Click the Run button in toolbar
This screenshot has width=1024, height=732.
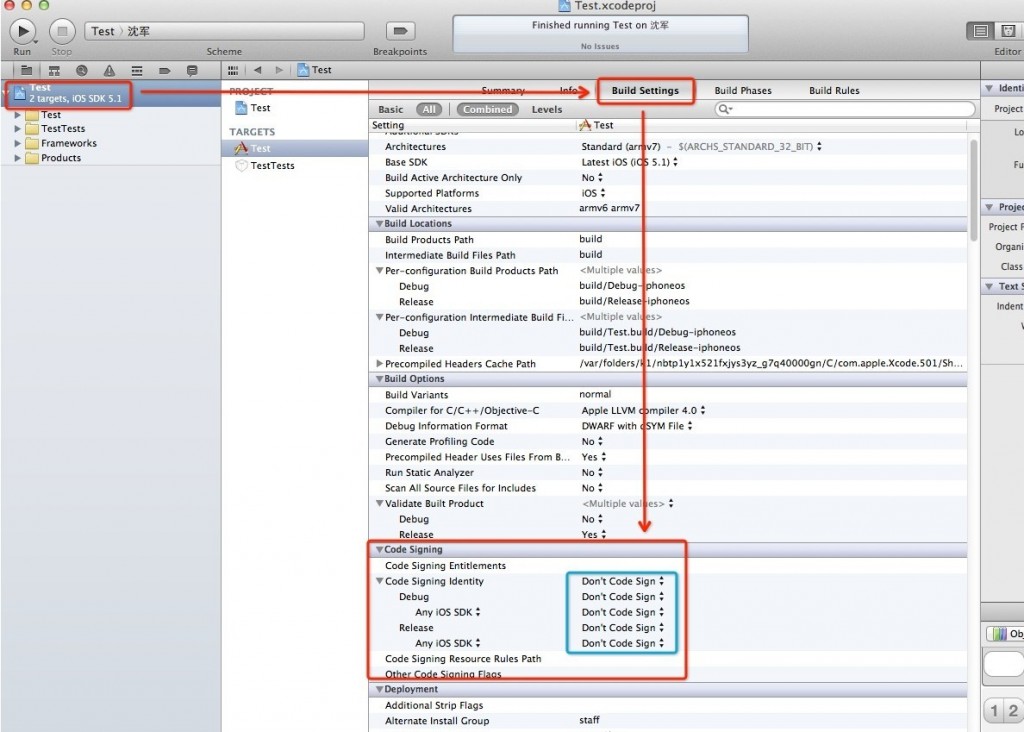click(22, 31)
